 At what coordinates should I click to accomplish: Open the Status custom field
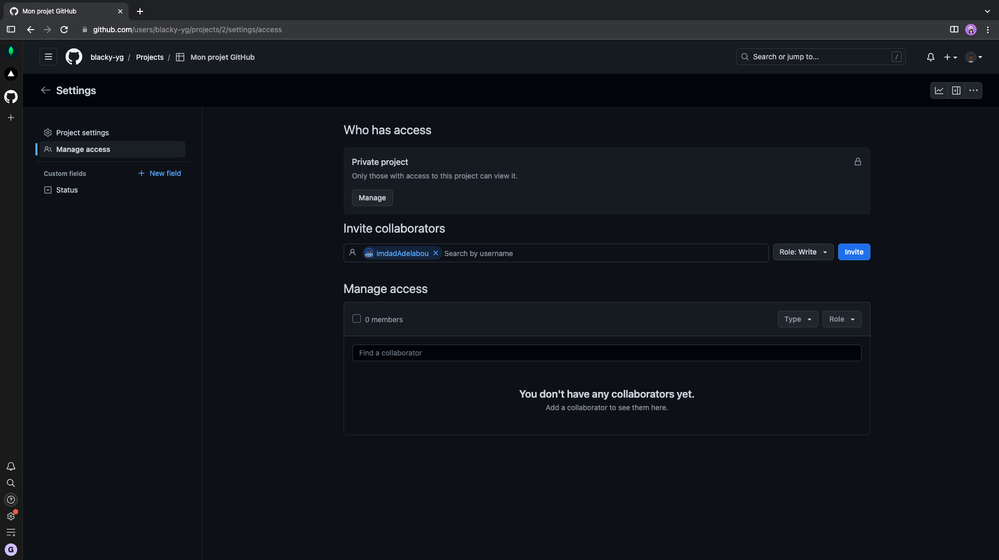pyautogui.click(x=66, y=190)
